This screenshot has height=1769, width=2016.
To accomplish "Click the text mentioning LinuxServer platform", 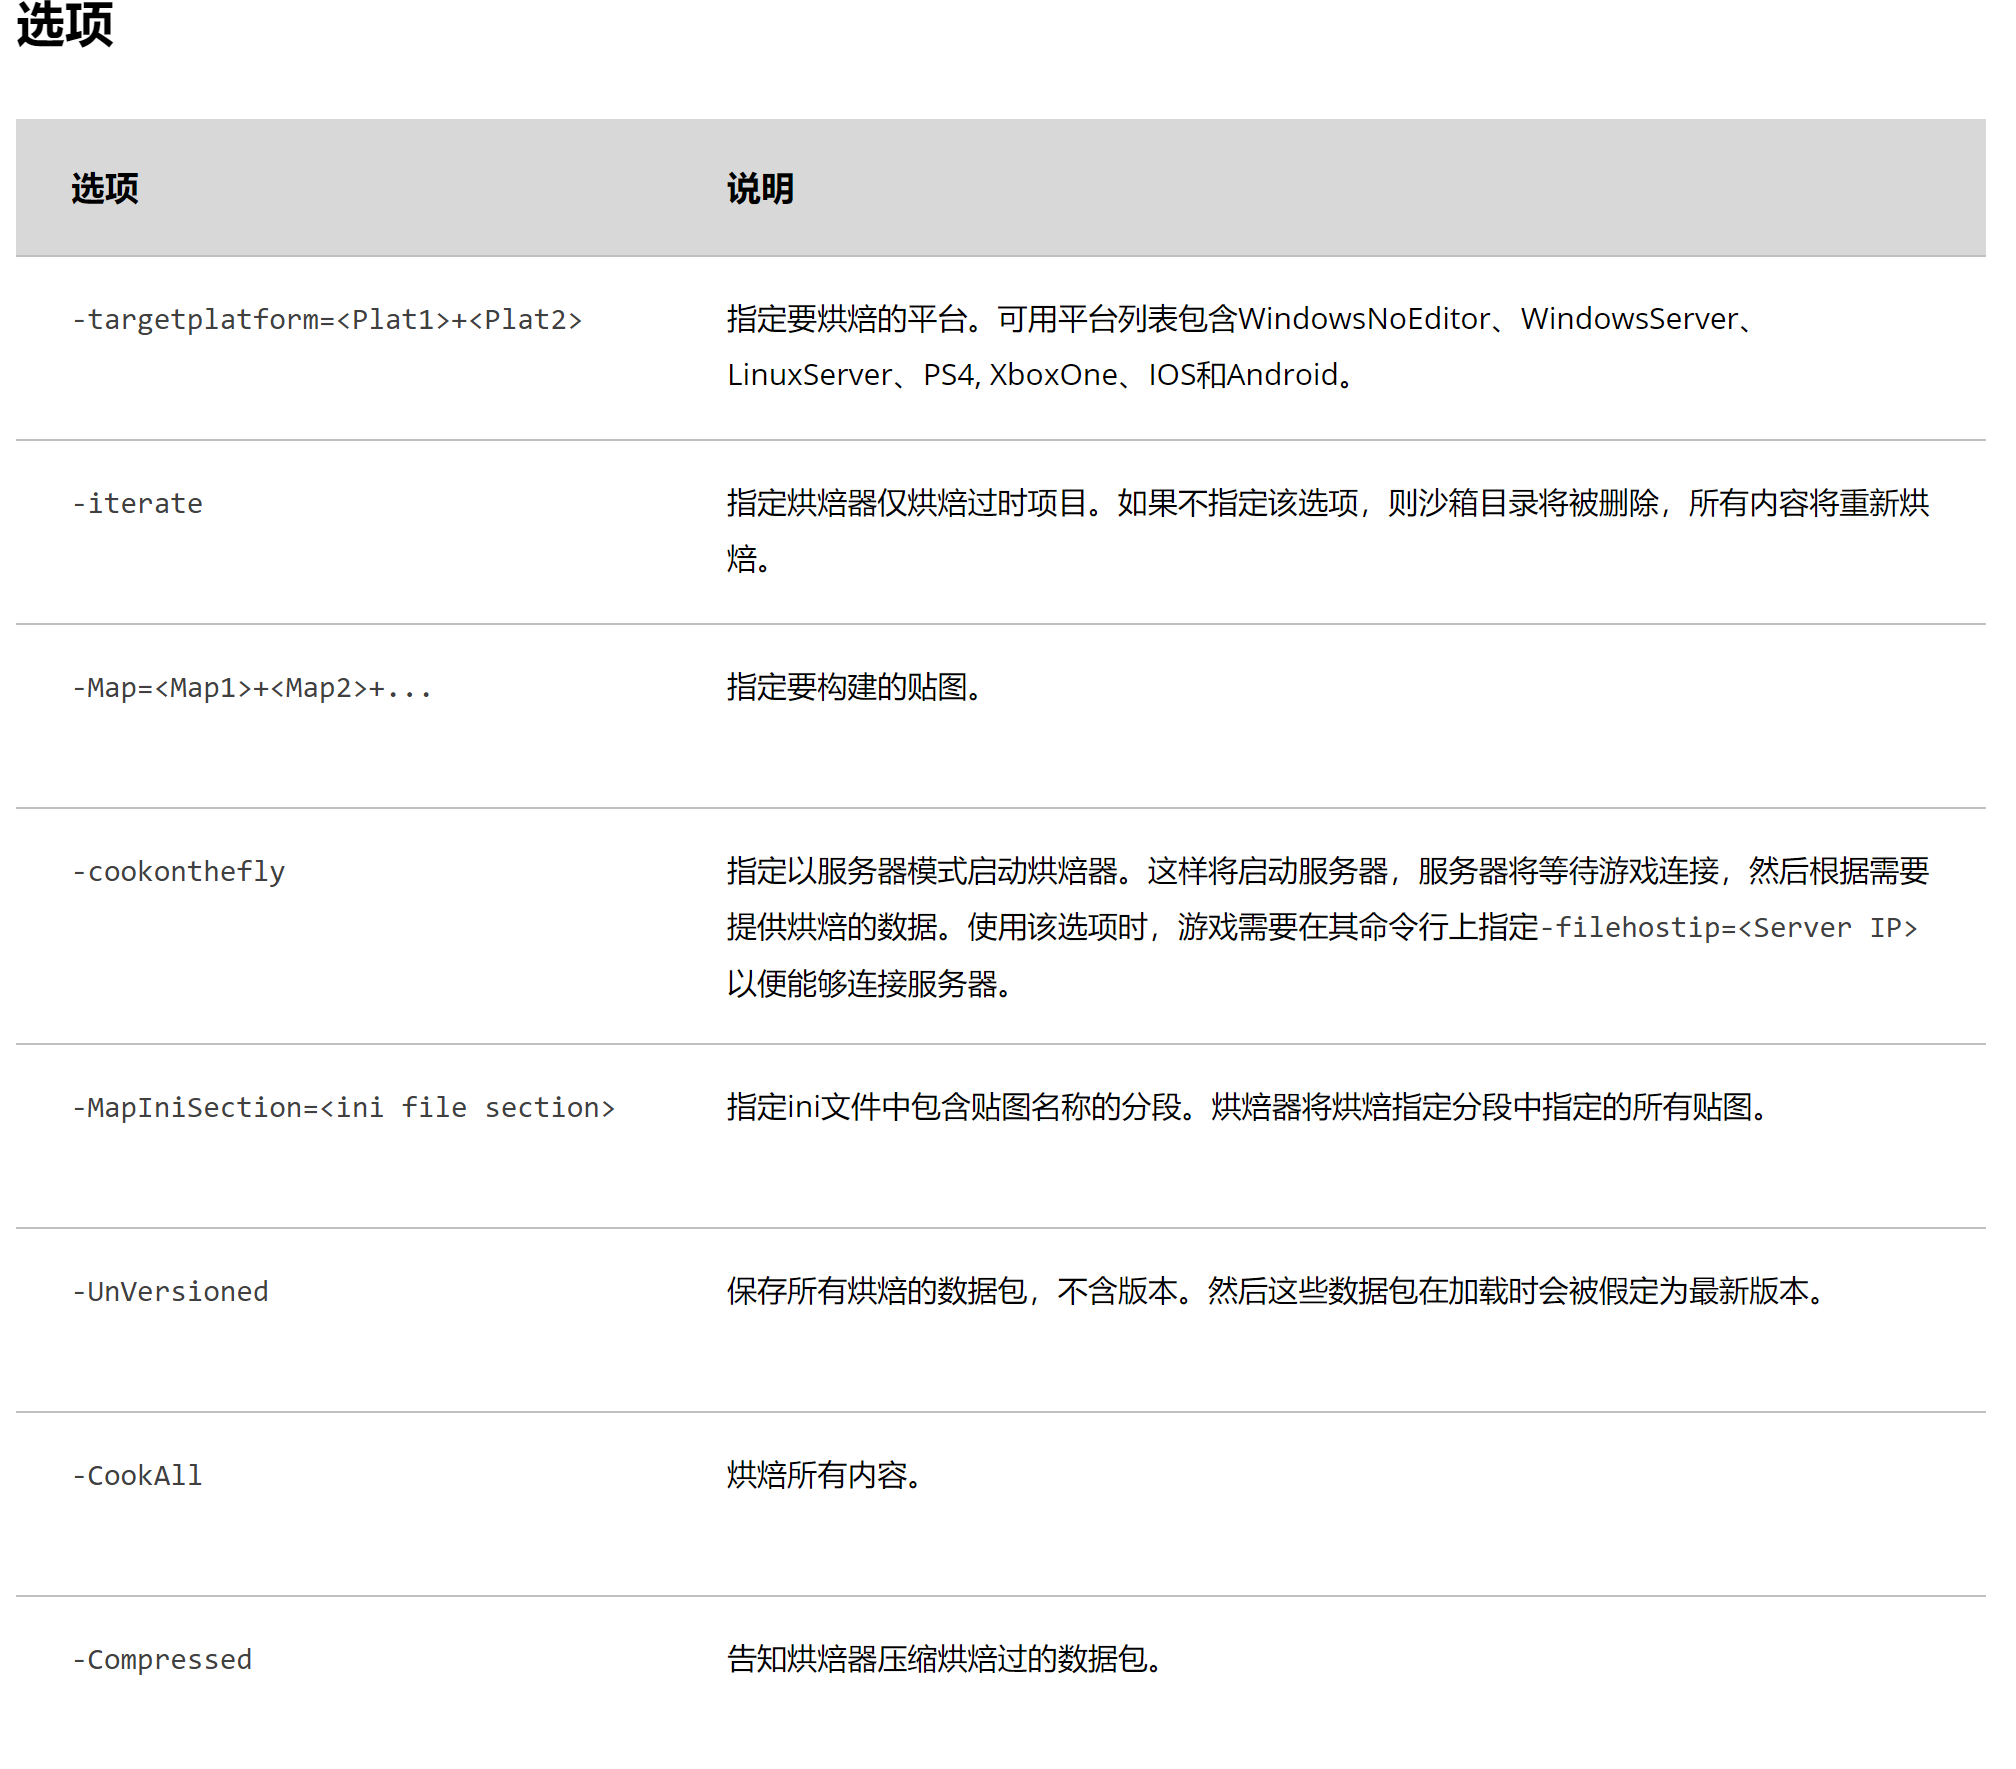I will 808,374.
